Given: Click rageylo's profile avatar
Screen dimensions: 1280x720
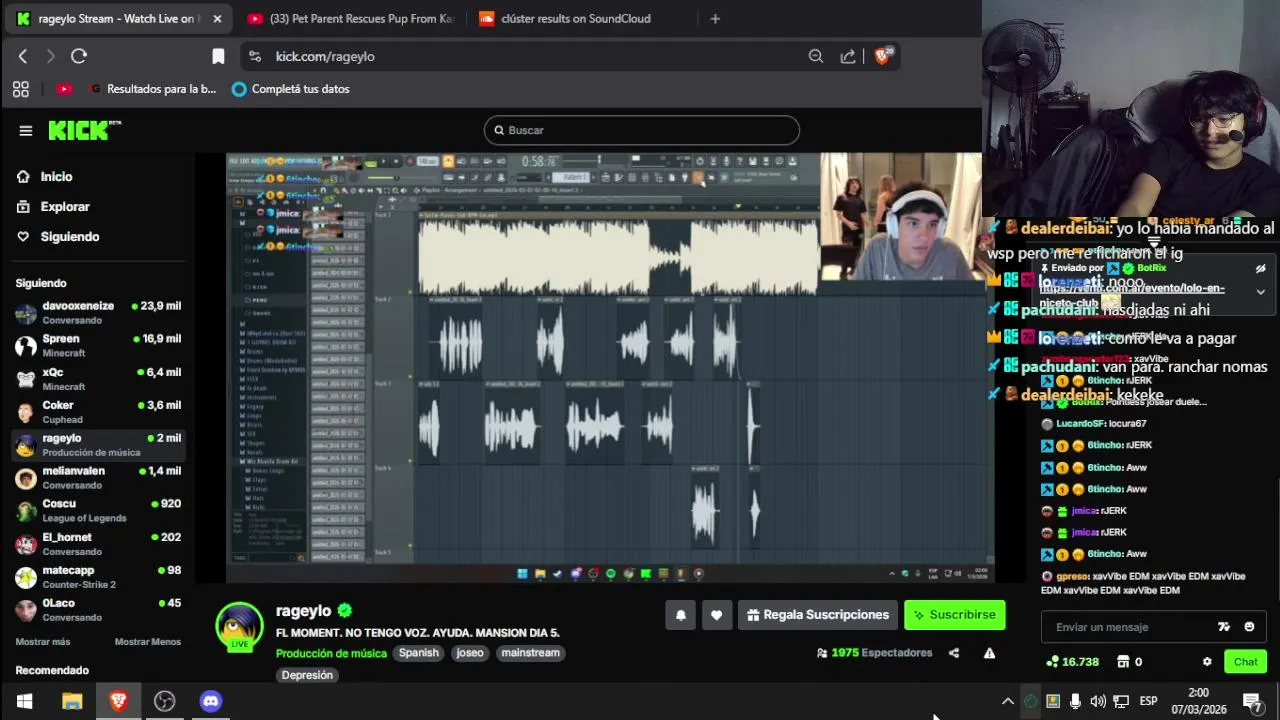Looking at the screenshot, I should point(240,625).
